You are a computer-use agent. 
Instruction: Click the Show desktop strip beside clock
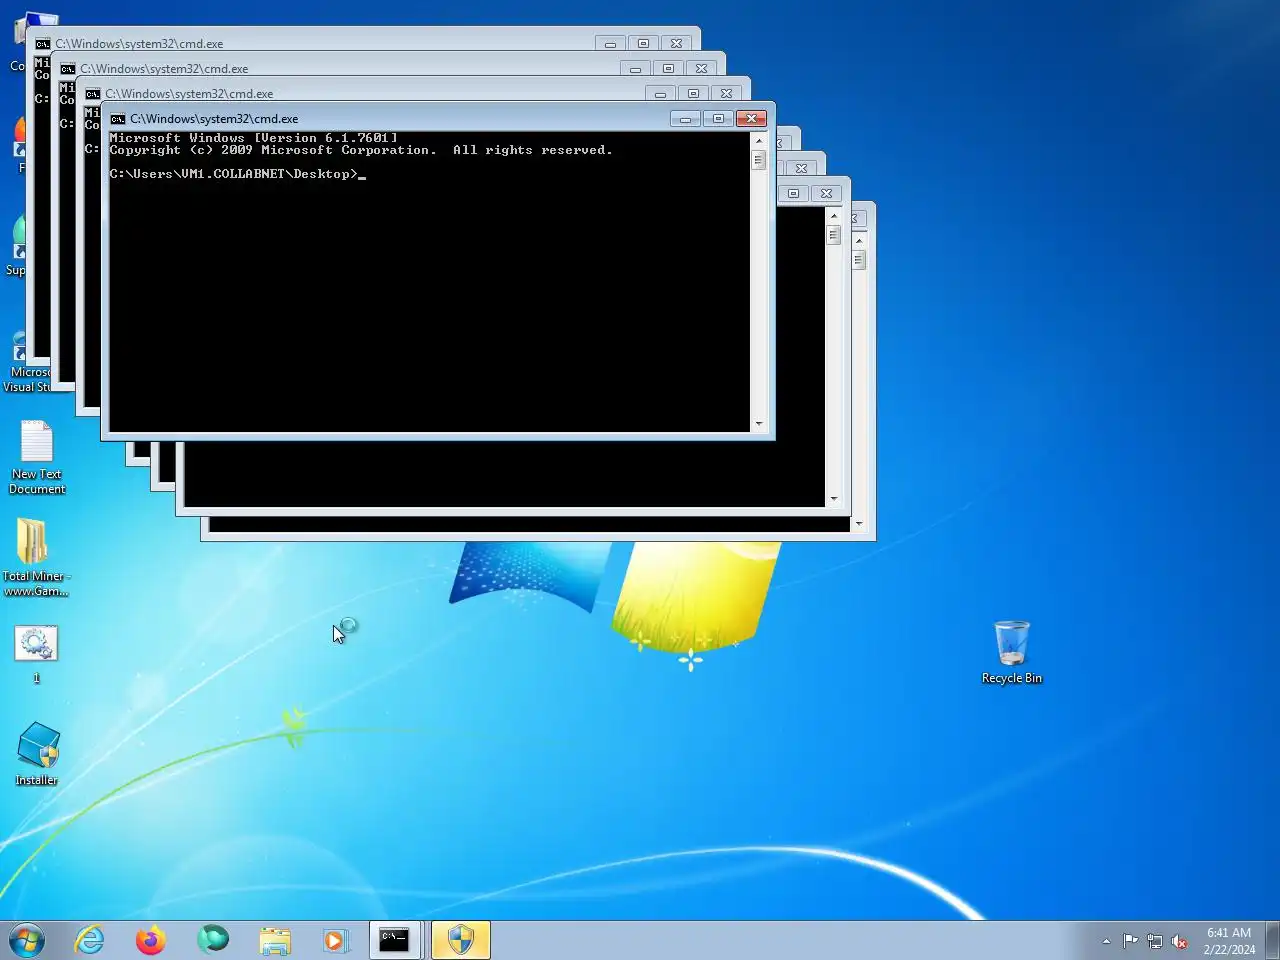1272,940
